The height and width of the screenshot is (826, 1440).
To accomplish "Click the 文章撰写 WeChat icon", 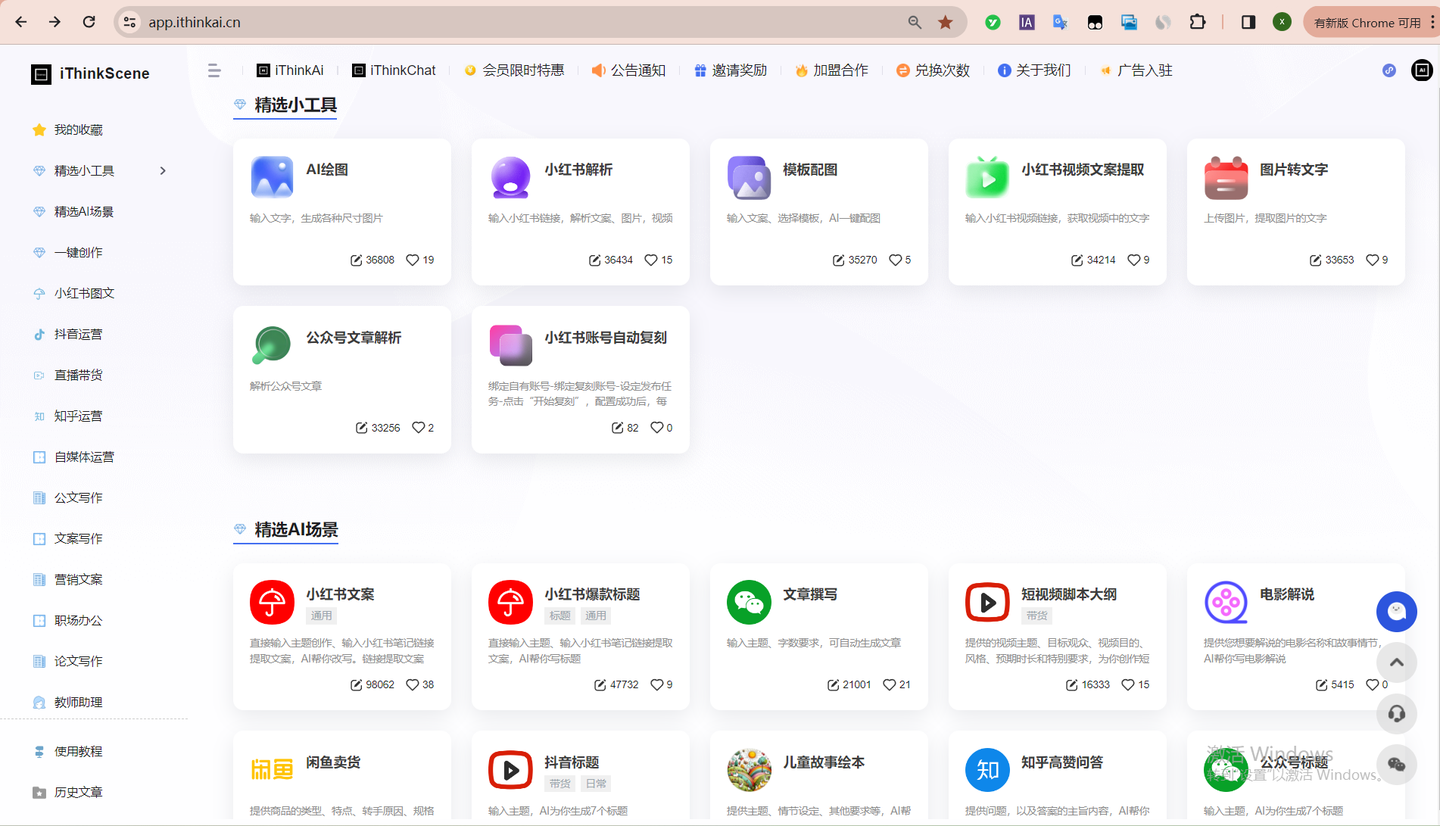I will pos(749,602).
